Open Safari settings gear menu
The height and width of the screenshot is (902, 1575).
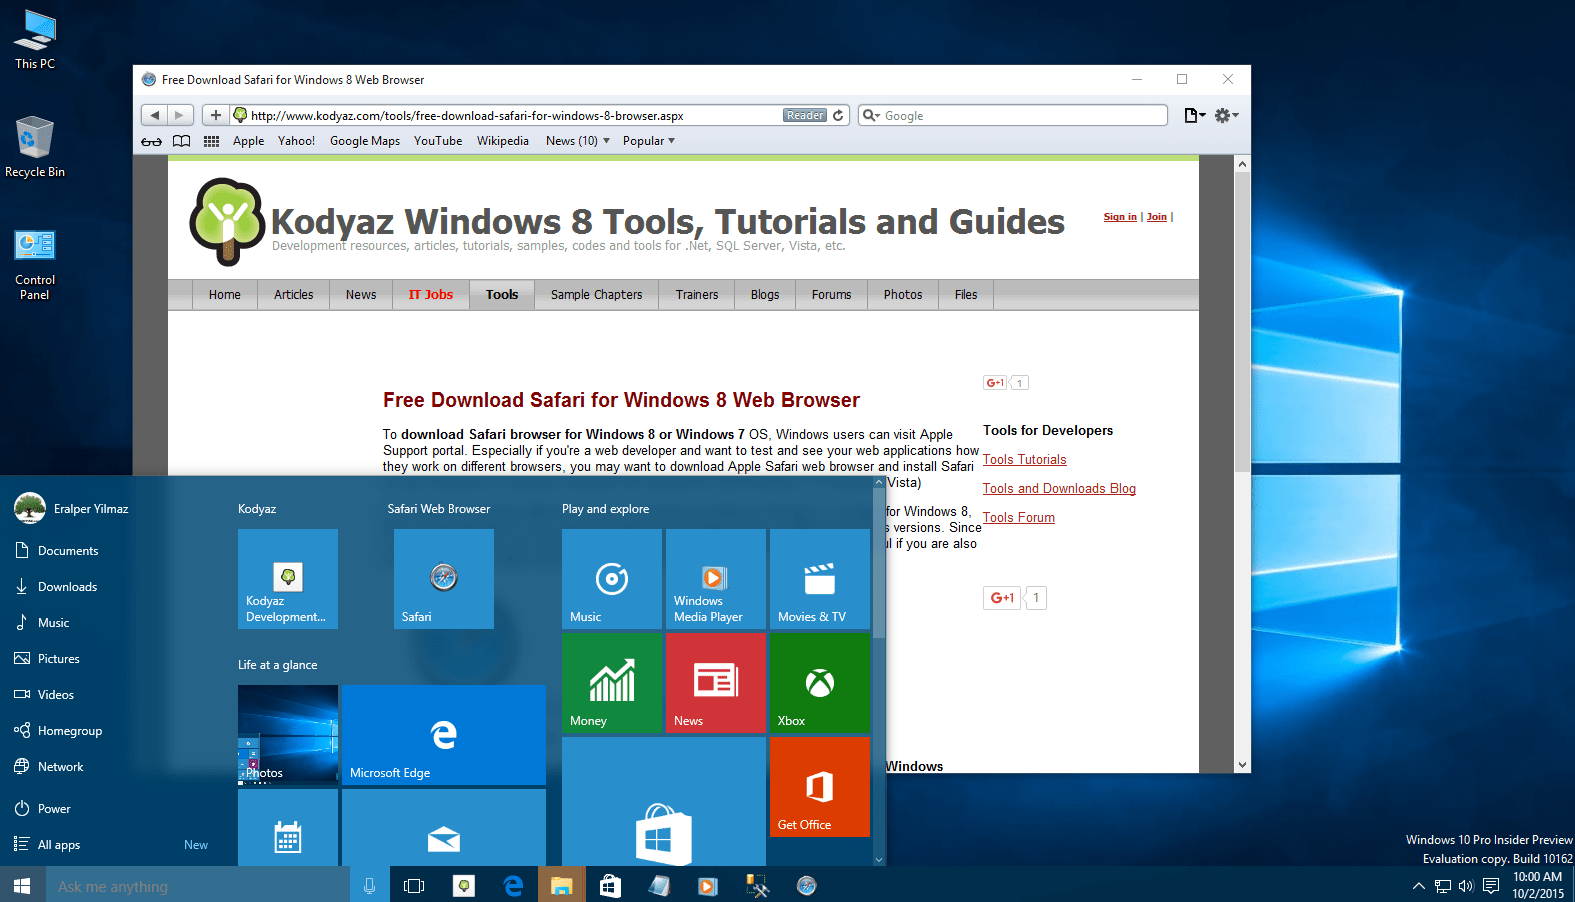1226,115
